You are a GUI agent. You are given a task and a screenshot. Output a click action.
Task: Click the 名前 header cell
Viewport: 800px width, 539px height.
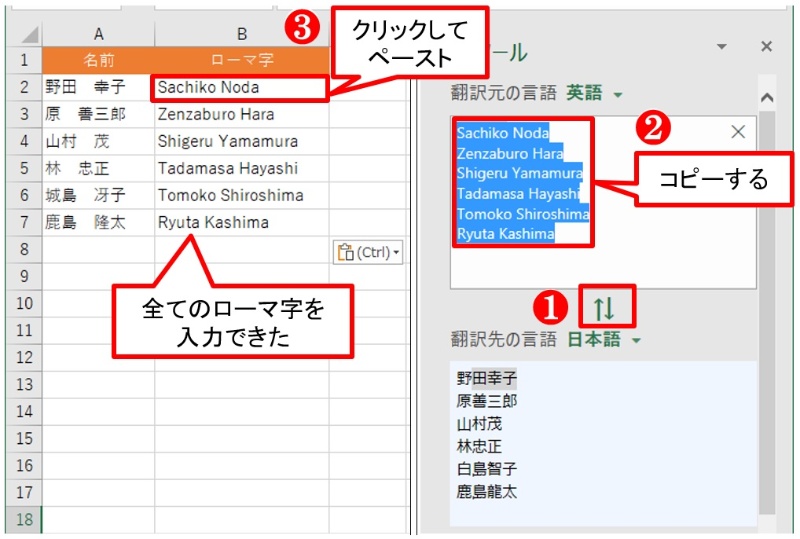point(98,60)
